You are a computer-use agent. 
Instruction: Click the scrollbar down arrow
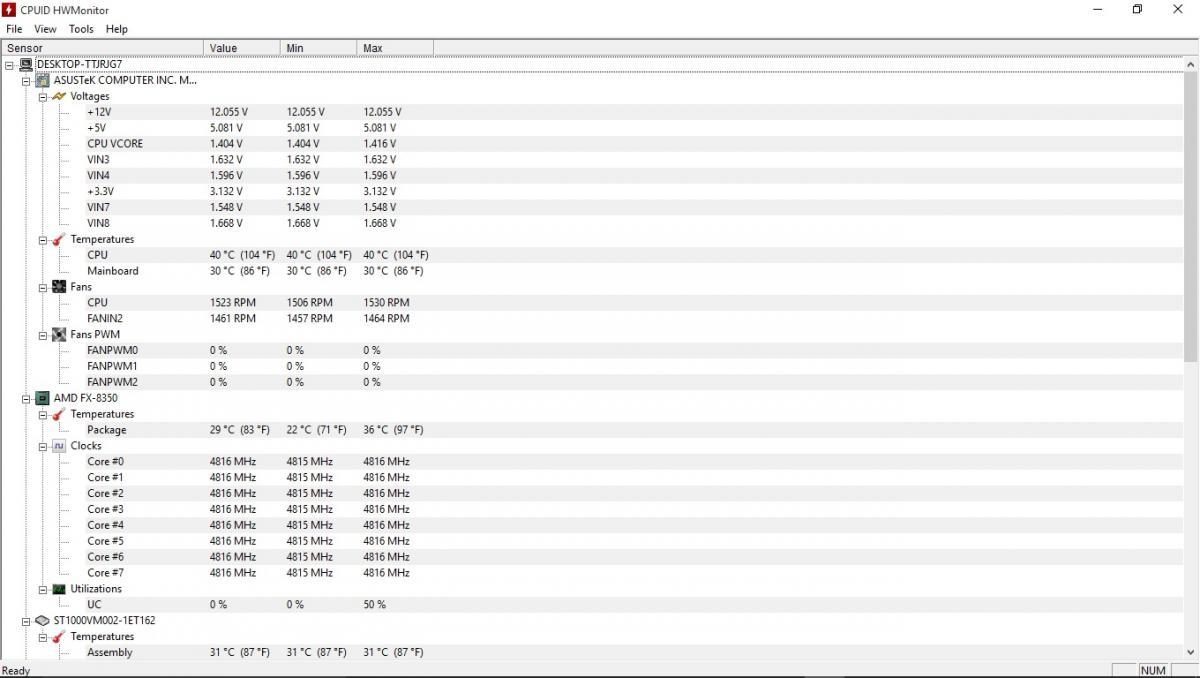pos(1191,652)
